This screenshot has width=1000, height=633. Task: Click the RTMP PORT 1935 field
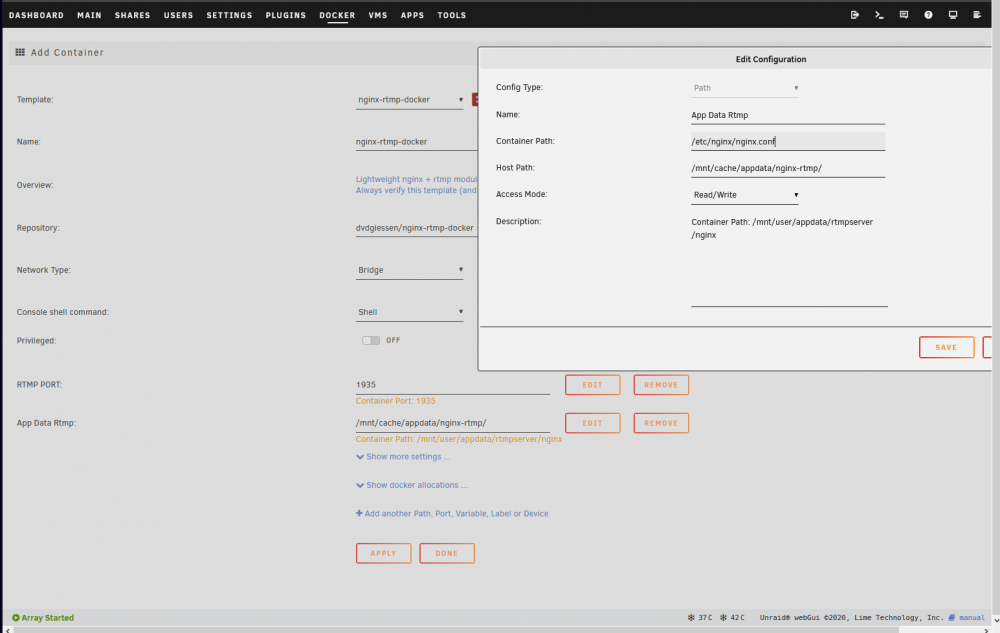coord(453,385)
